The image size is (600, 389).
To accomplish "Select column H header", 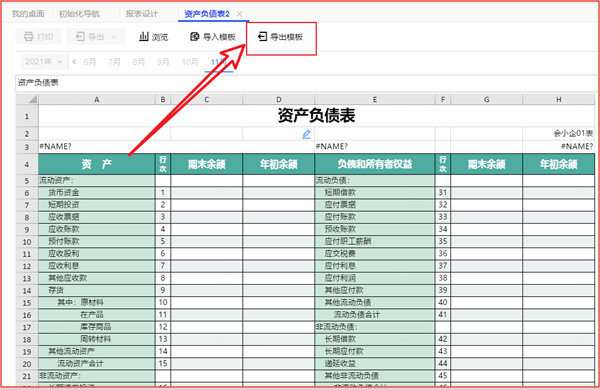I will pyautogui.click(x=559, y=99).
